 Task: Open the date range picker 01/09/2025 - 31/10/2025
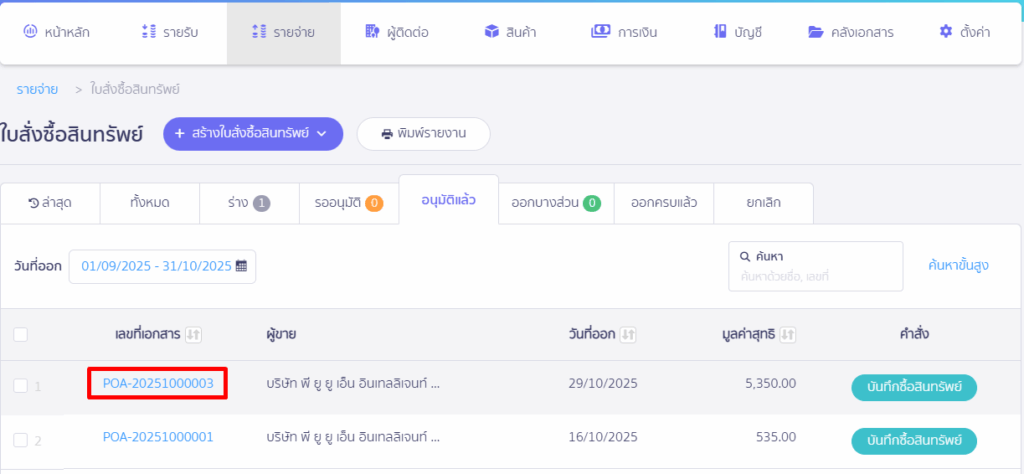click(x=157, y=266)
